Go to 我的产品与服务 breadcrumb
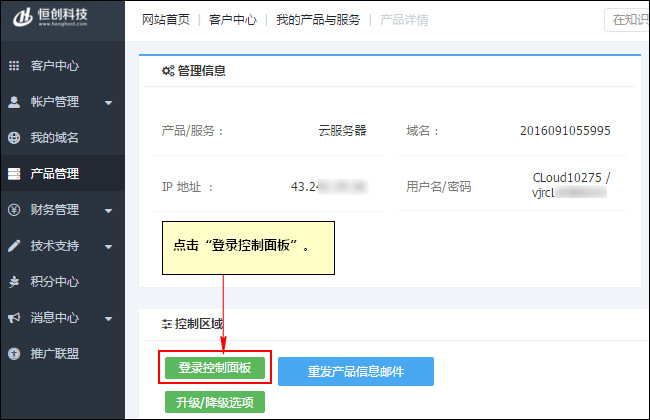650x420 pixels. 316,20
